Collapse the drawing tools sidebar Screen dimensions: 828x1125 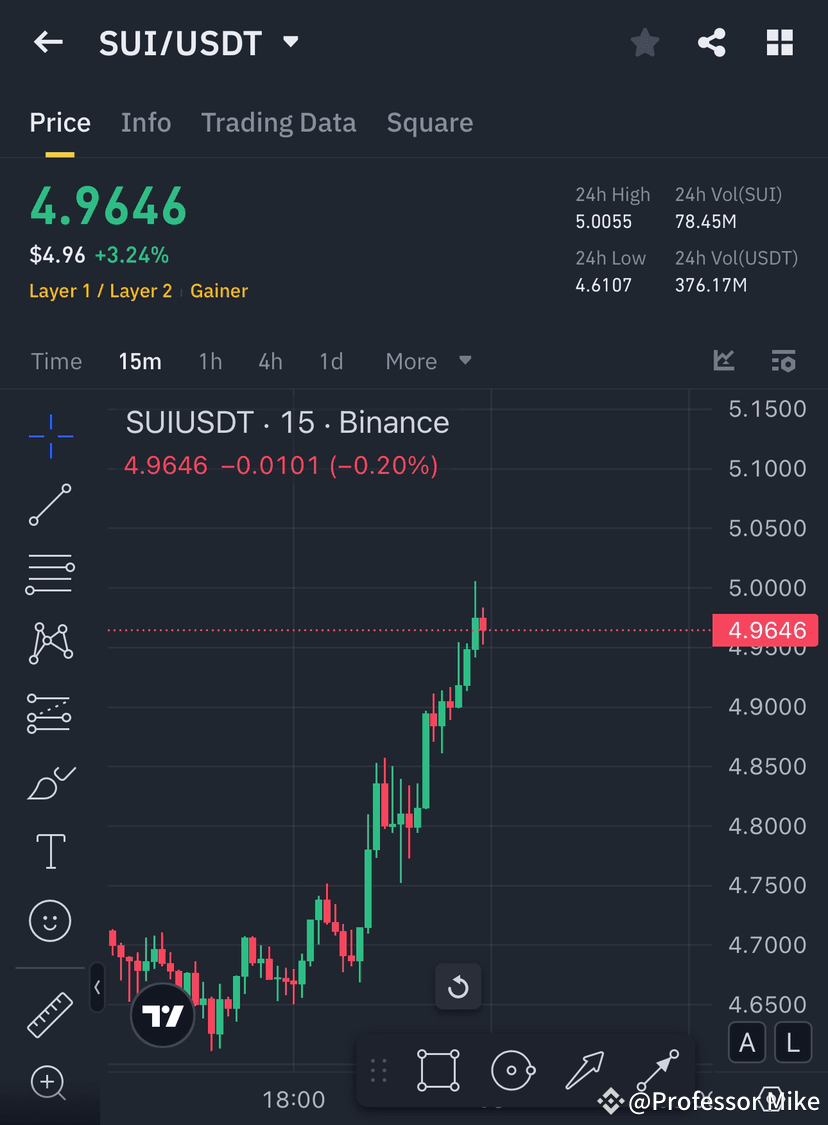pos(97,988)
